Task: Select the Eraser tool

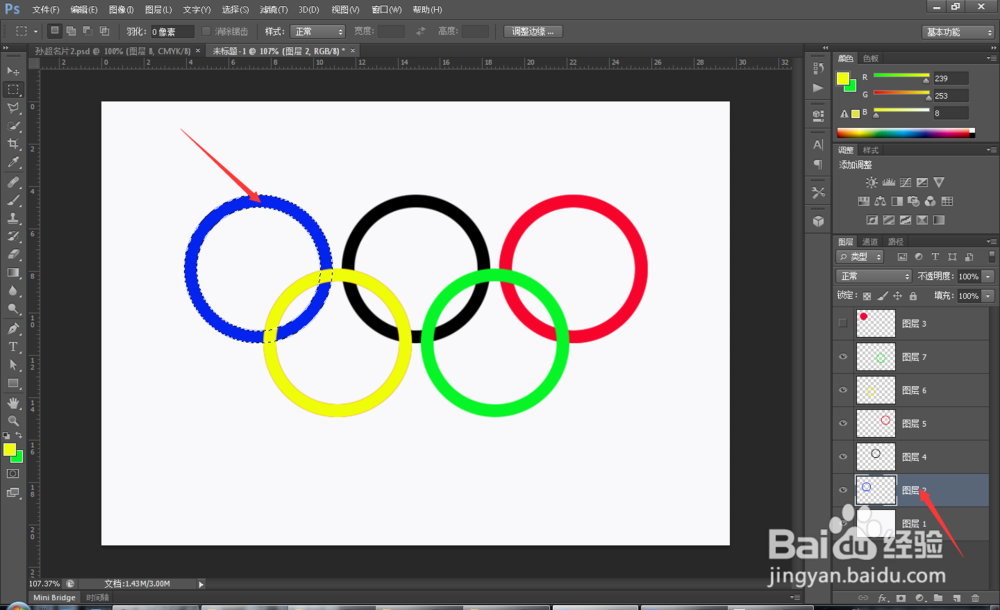Action: [x=13, y=254]
